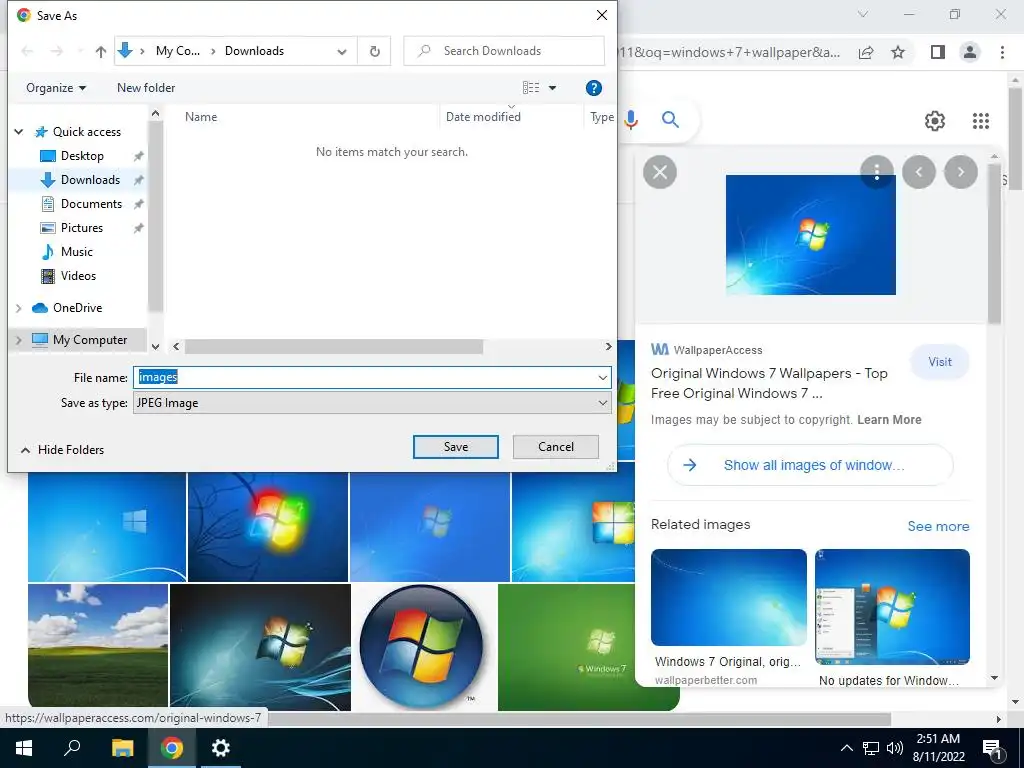The width and height of the screenshot is (1024, 768).
Task: Close the image preview panel
Action: click(660, 172)
